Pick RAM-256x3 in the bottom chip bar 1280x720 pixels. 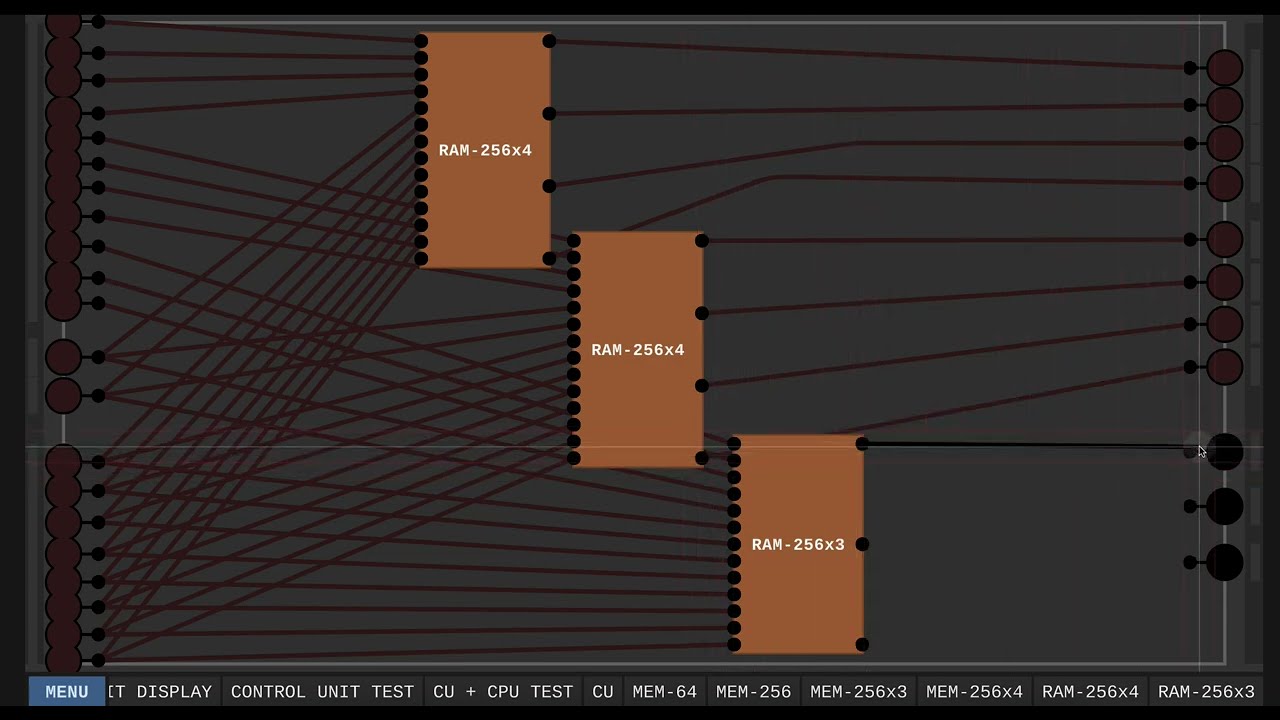1206,692
